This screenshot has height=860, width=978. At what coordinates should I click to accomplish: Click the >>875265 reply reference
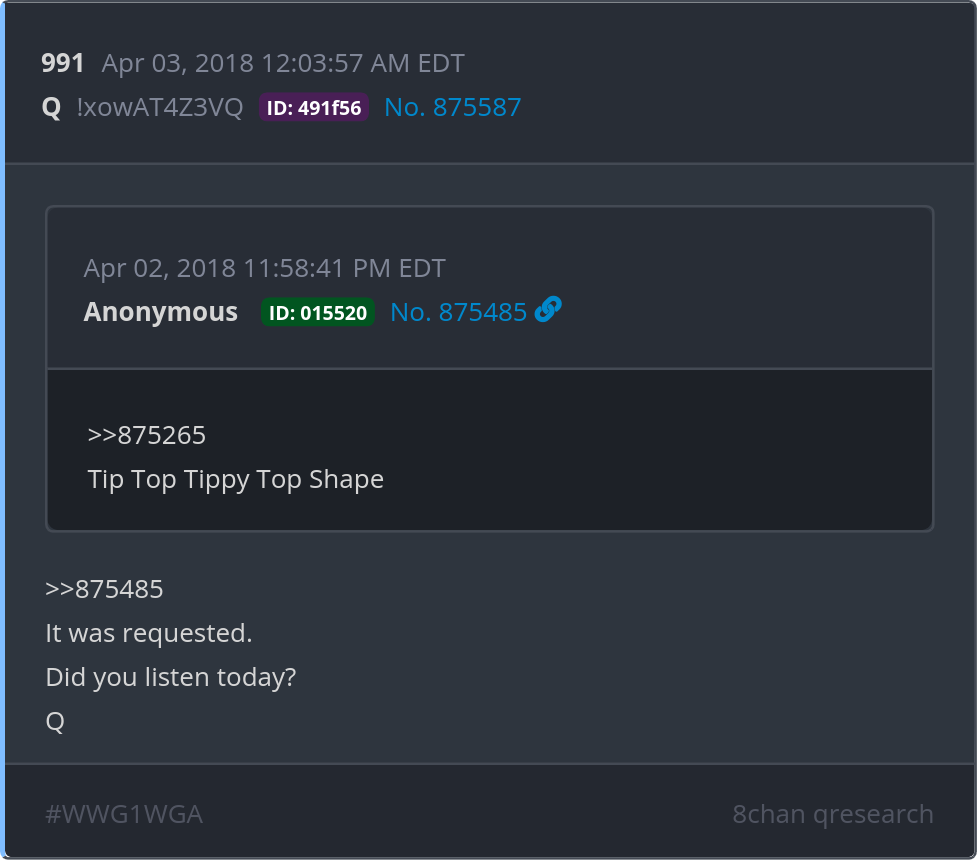[x=147, y=435]
